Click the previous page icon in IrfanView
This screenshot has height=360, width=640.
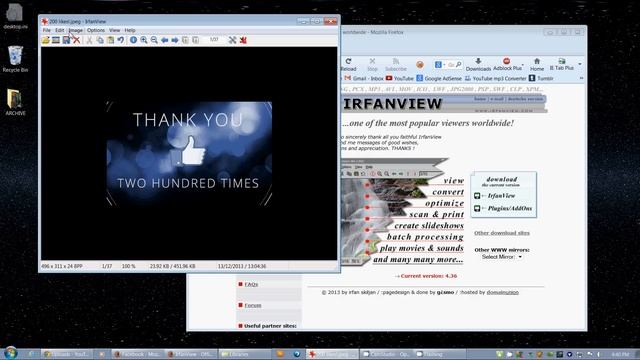(x=185, y=40)
